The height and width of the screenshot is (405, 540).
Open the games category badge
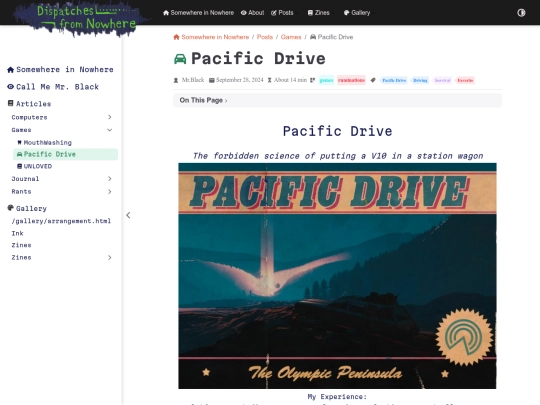[326, 80]
